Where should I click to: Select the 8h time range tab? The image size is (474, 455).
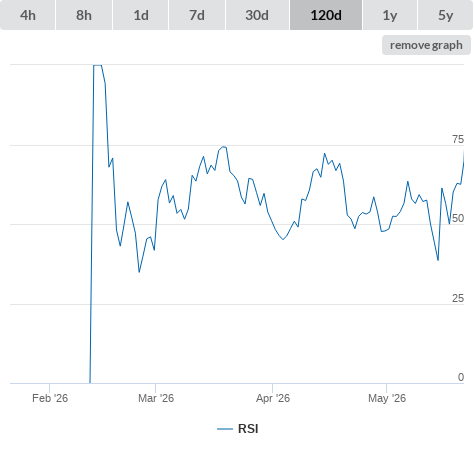point(84,15)
